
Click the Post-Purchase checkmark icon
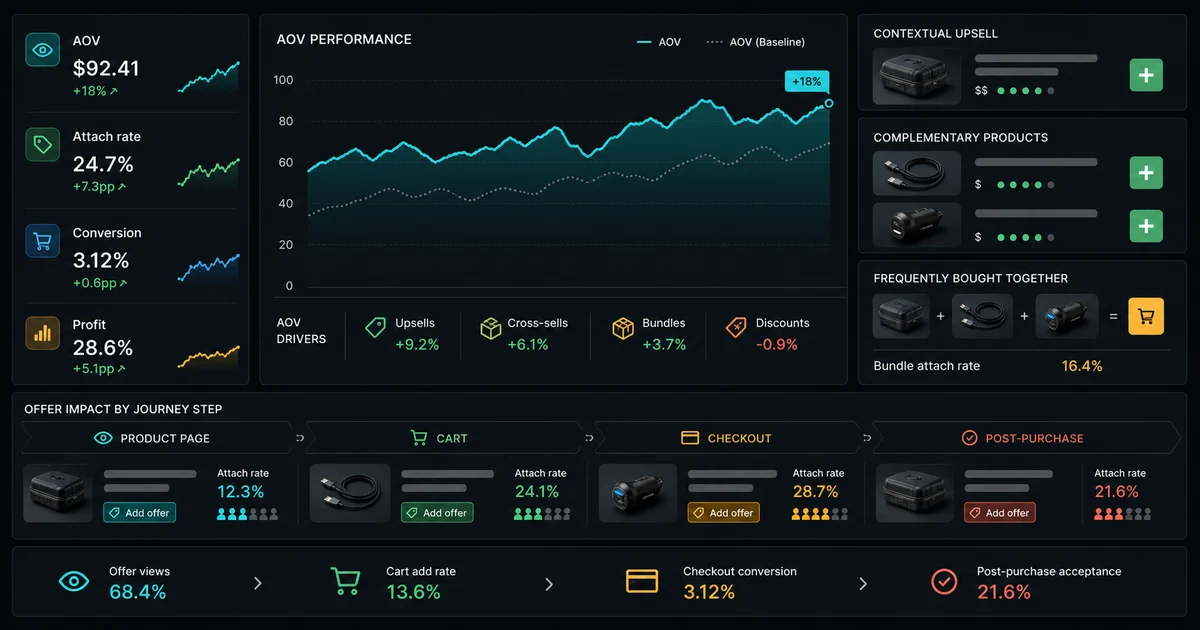point(969,438)
